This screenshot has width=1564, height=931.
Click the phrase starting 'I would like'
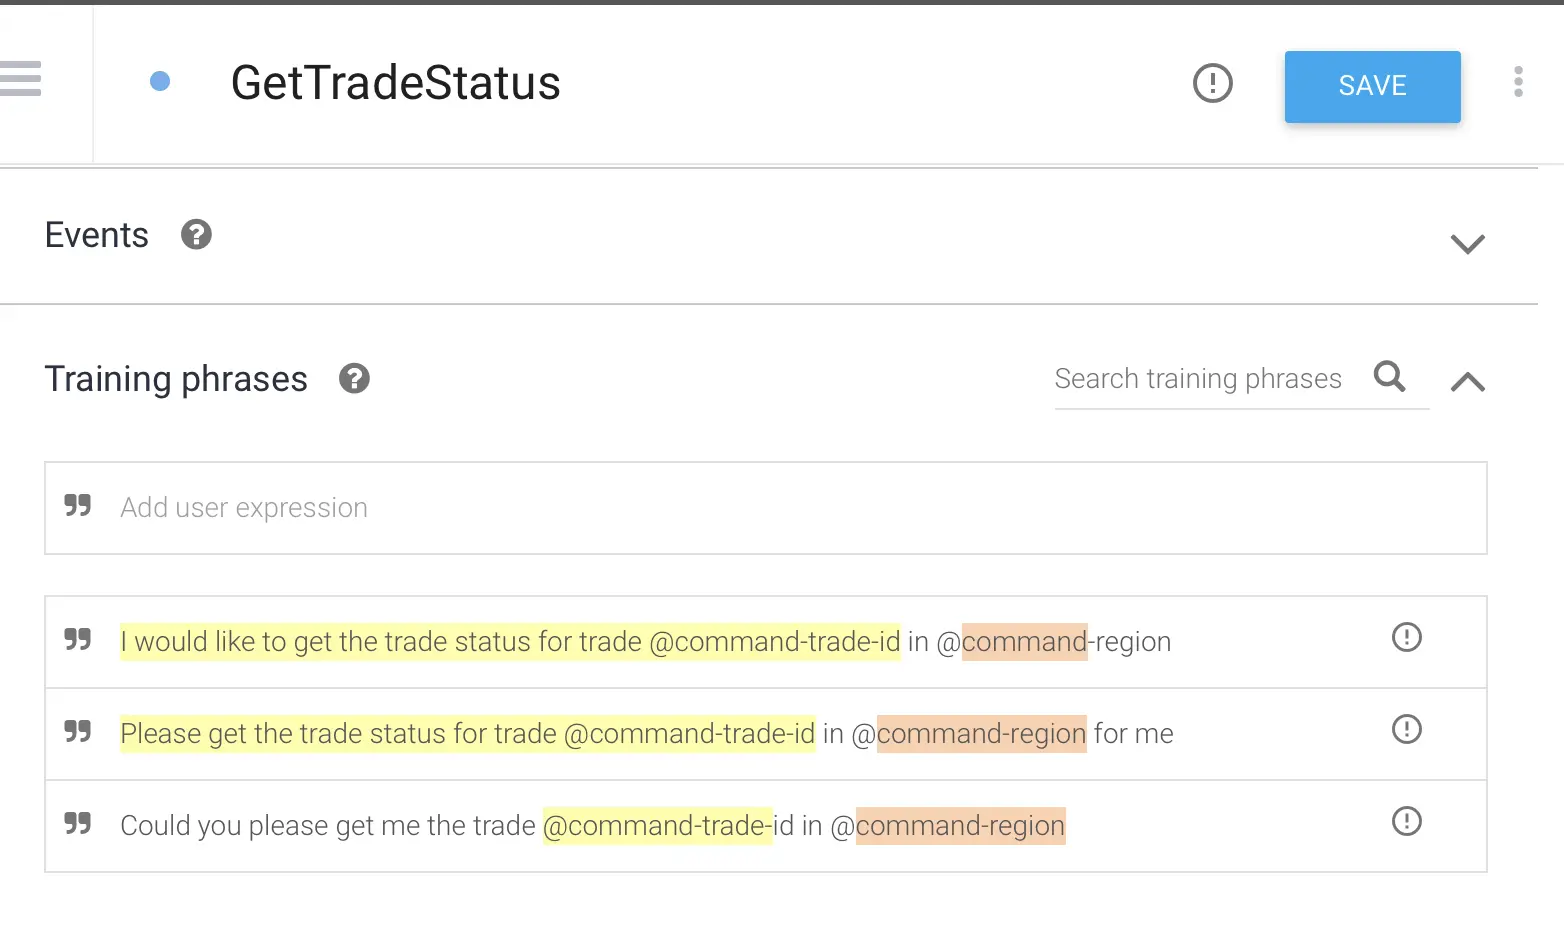[510, 642]
